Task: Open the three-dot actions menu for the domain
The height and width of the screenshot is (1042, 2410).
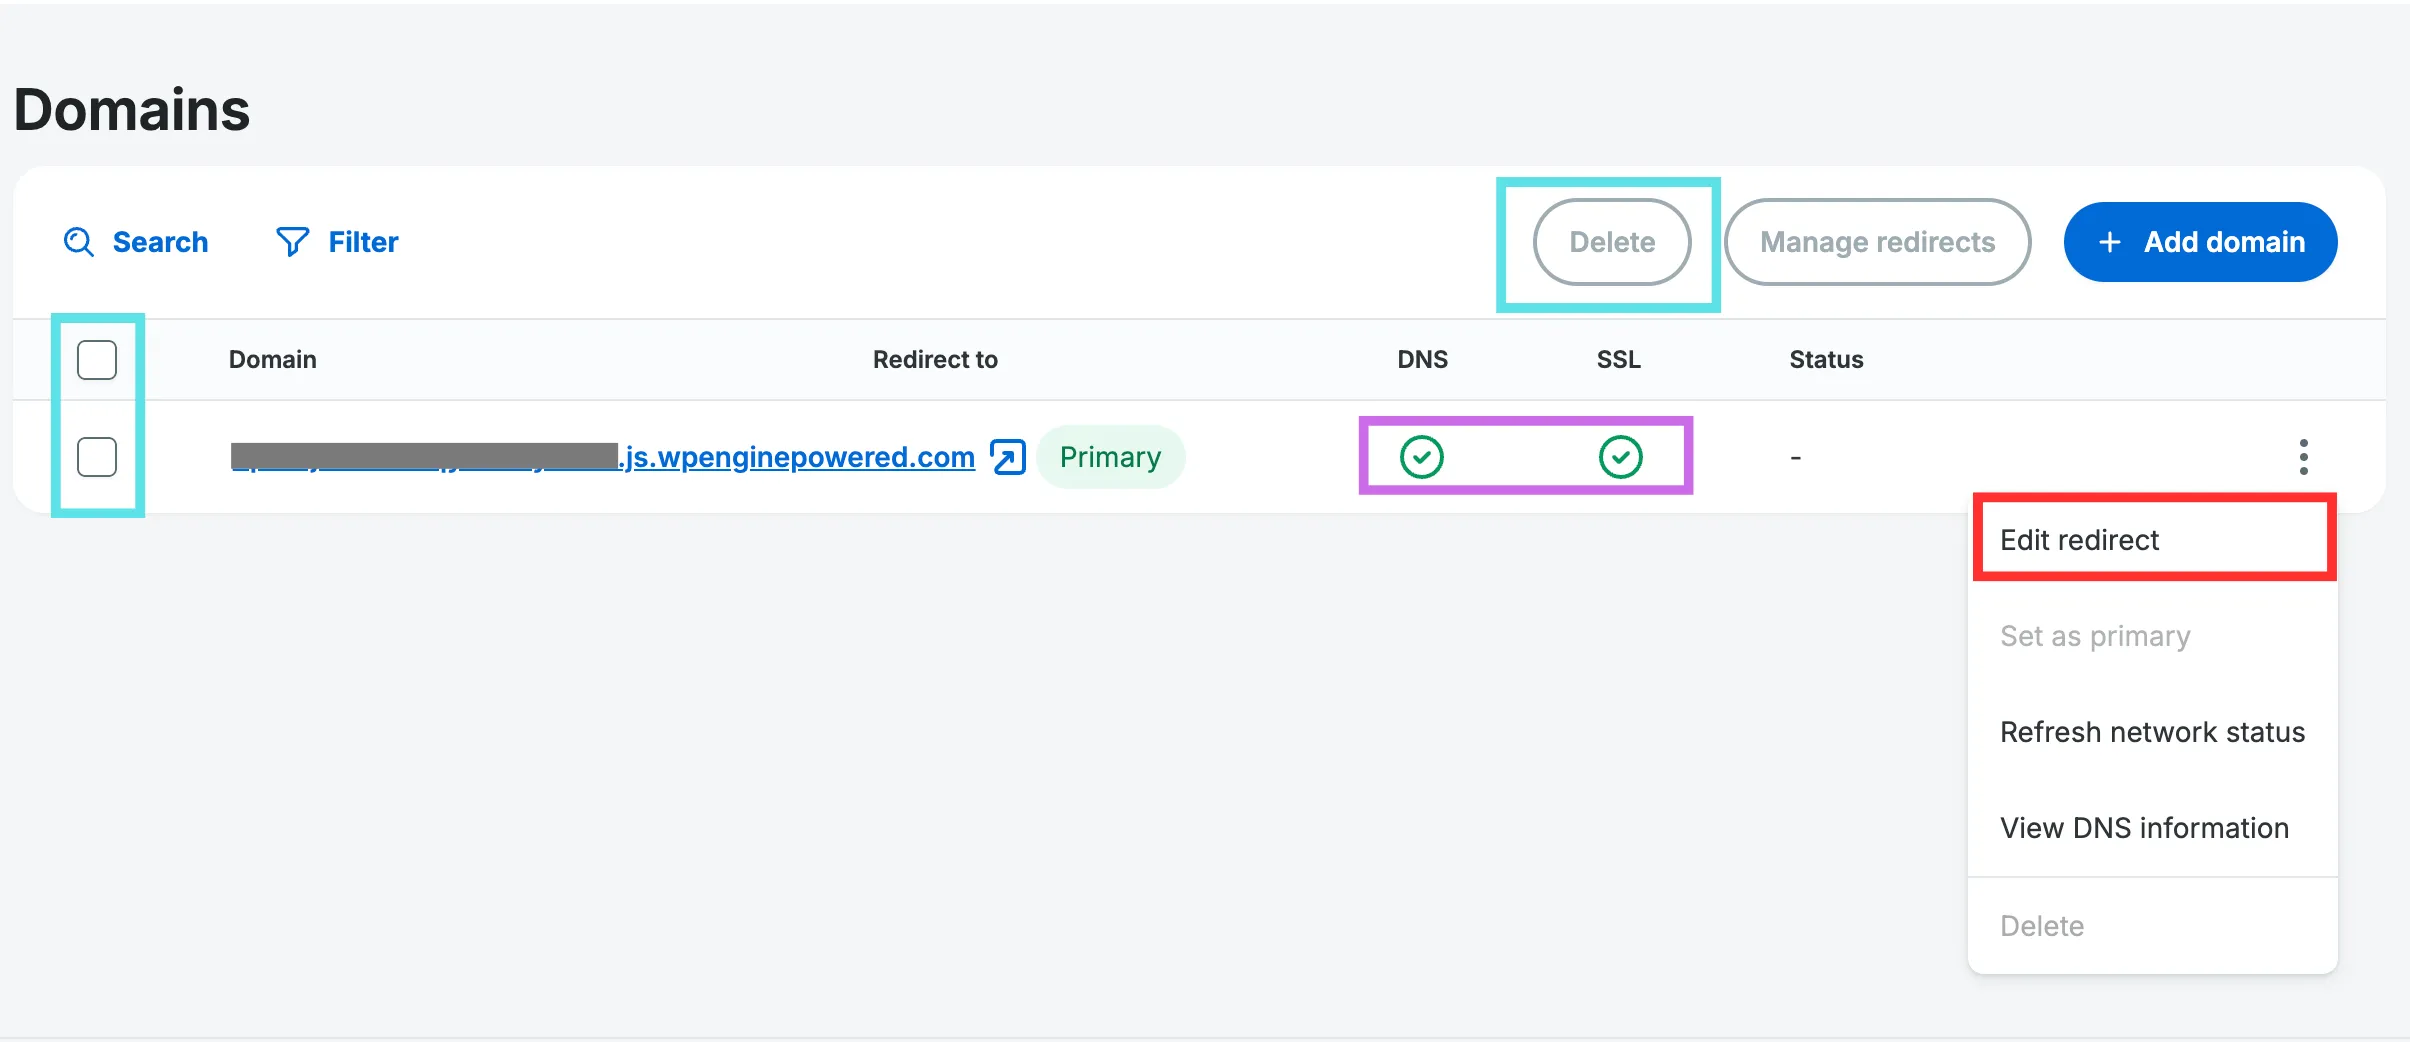Action: click(x=2304, y=456)
